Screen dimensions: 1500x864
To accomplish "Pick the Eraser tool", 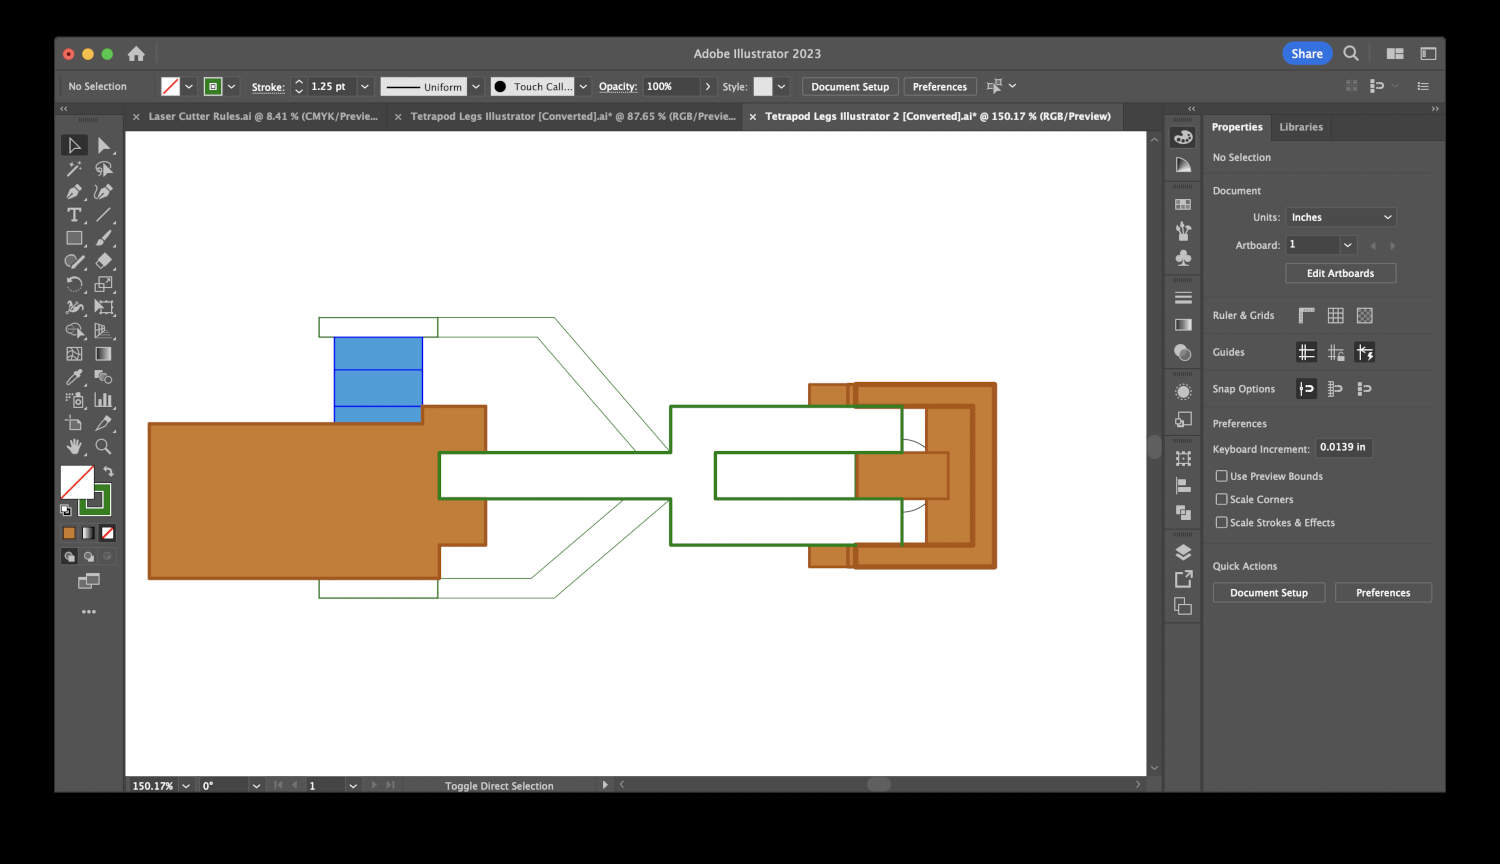I will point(103,261).
